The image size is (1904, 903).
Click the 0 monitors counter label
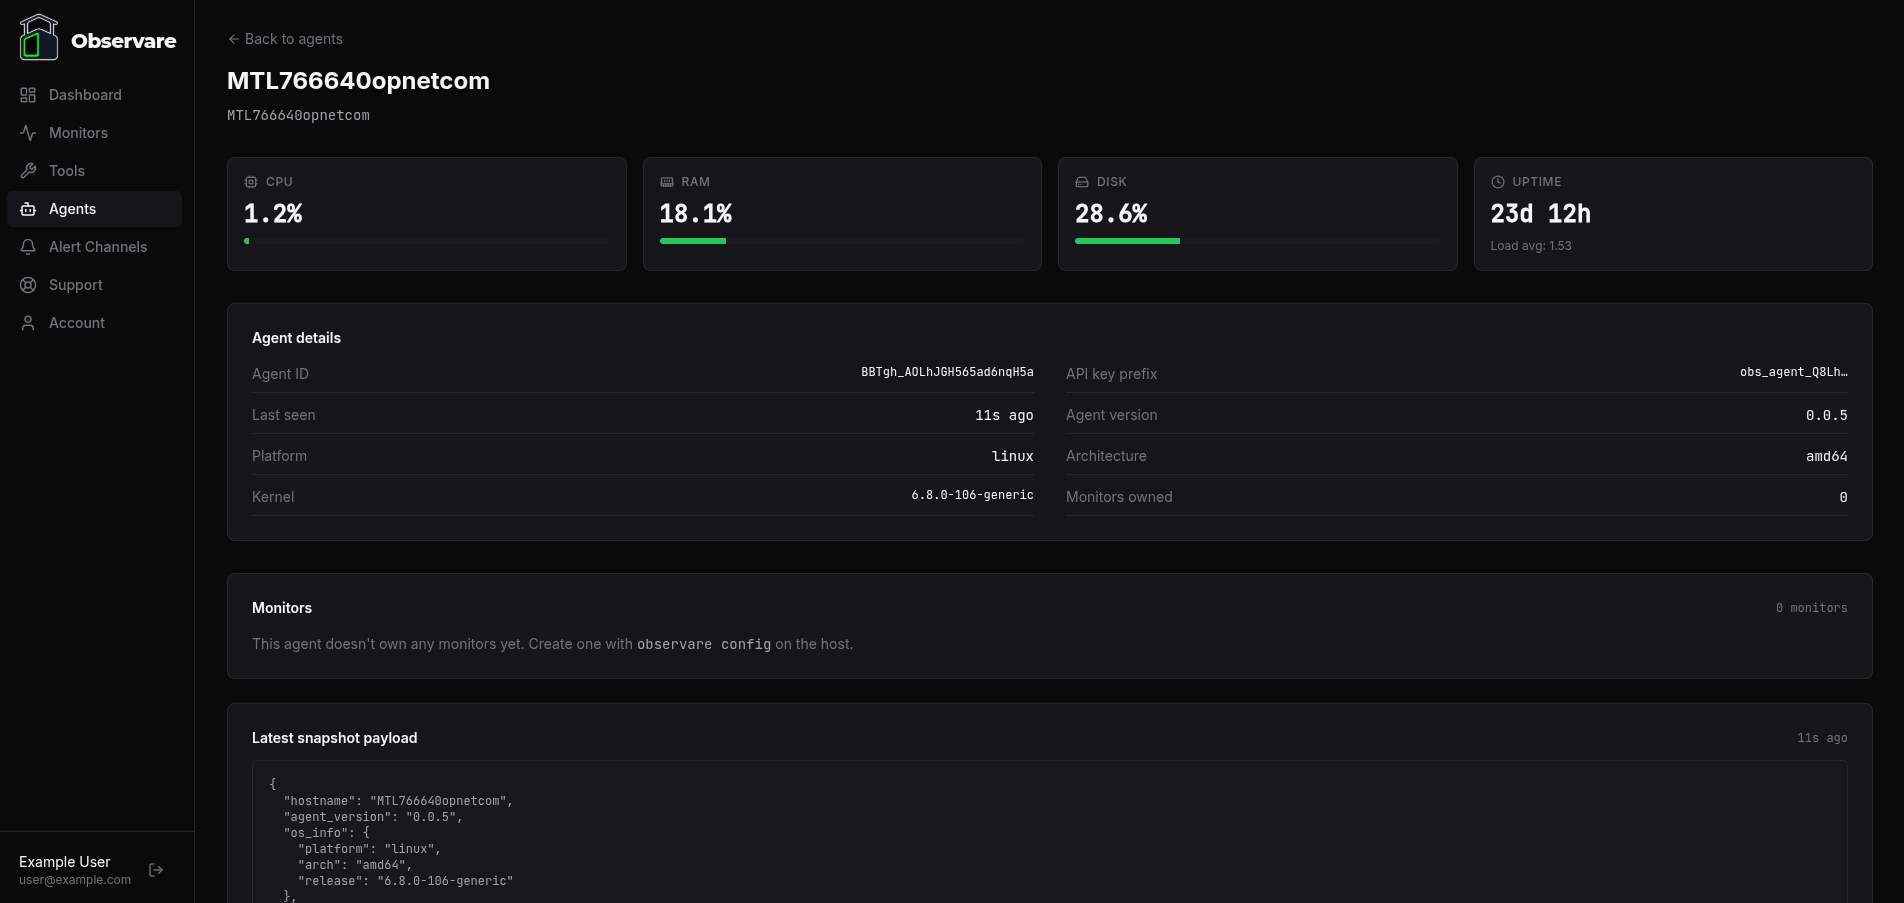coord(1812,608)
